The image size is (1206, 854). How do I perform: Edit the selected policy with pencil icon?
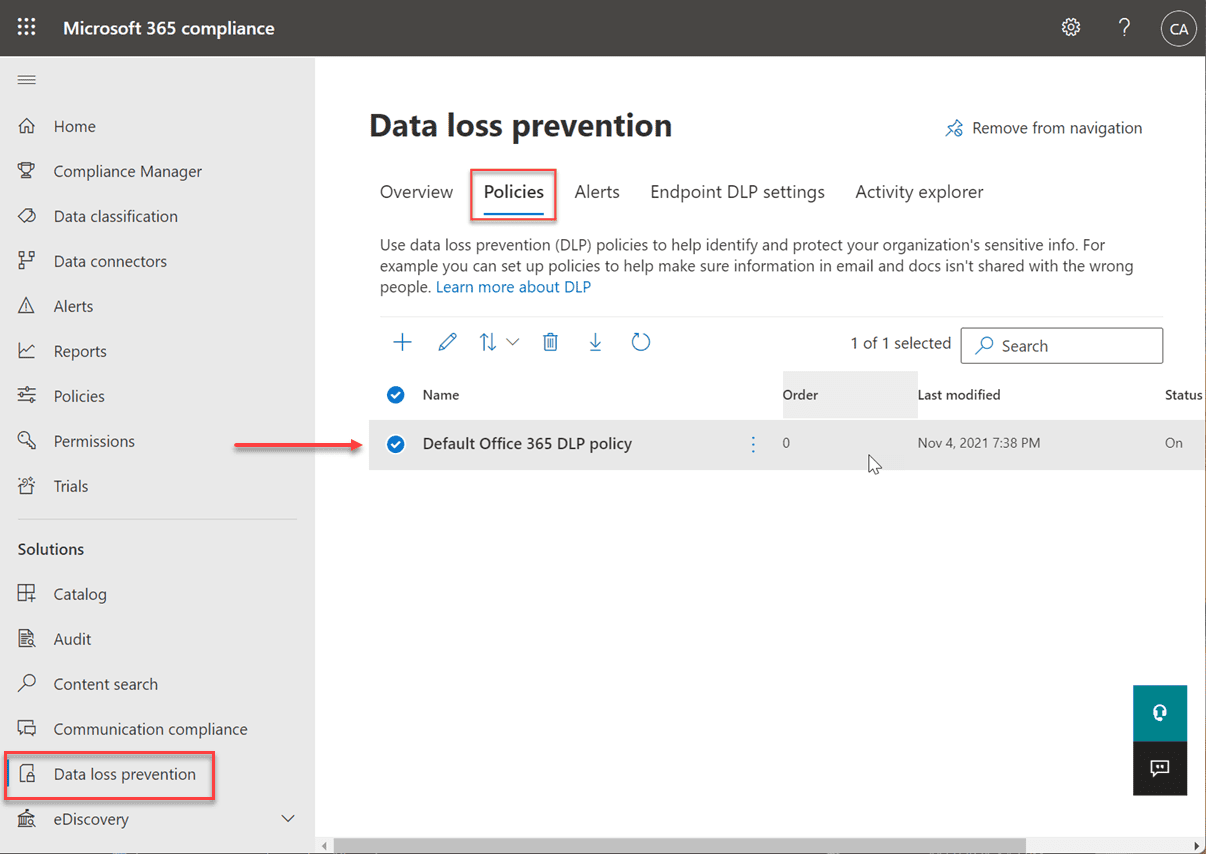pyautogui.click(x=447, y=343)
